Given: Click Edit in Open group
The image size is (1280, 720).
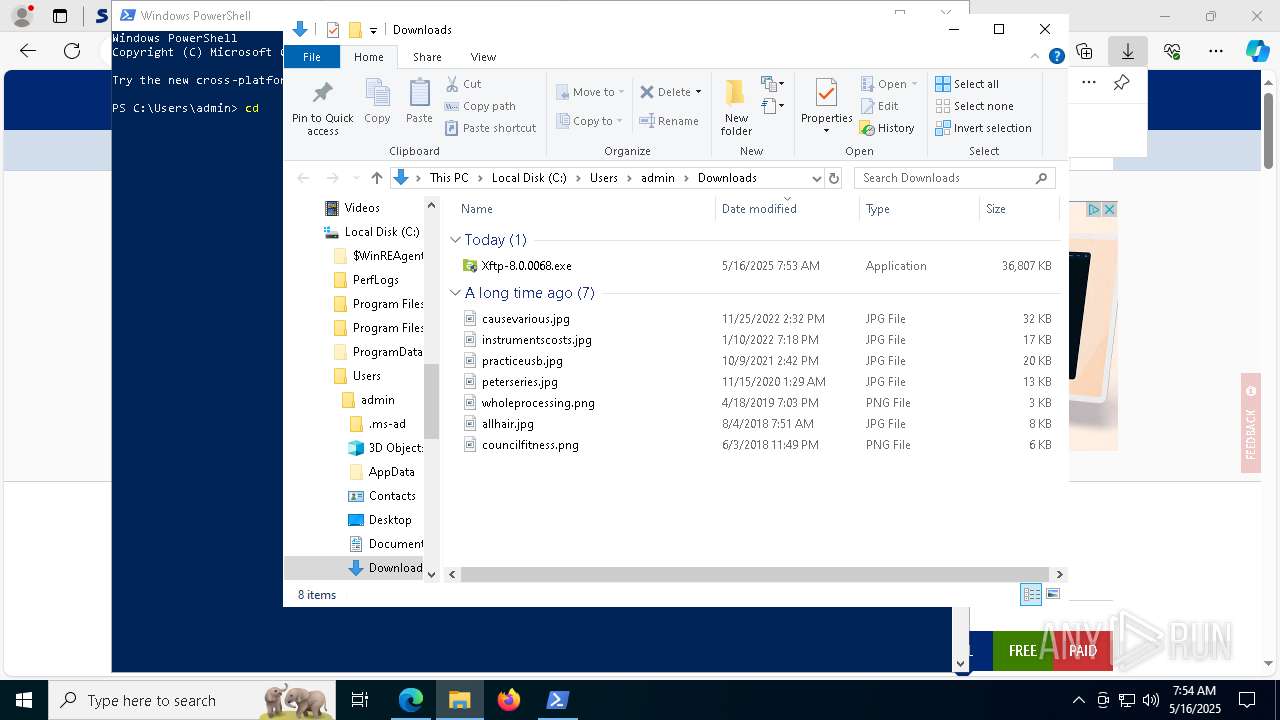Looking at the screenshot, I should click(879, 106).
